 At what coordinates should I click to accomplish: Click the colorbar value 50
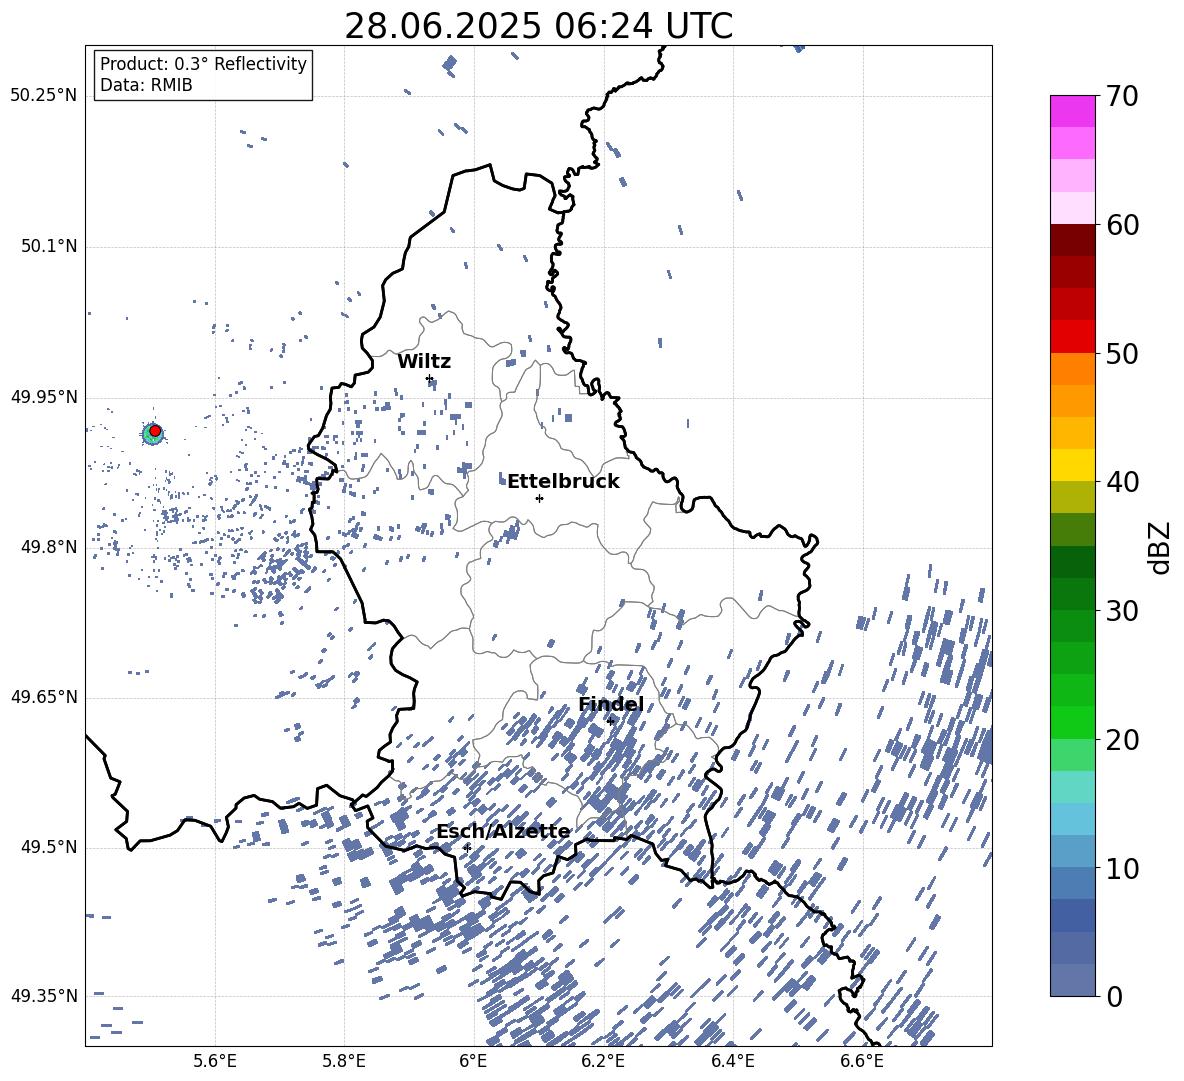[1122, 353]
